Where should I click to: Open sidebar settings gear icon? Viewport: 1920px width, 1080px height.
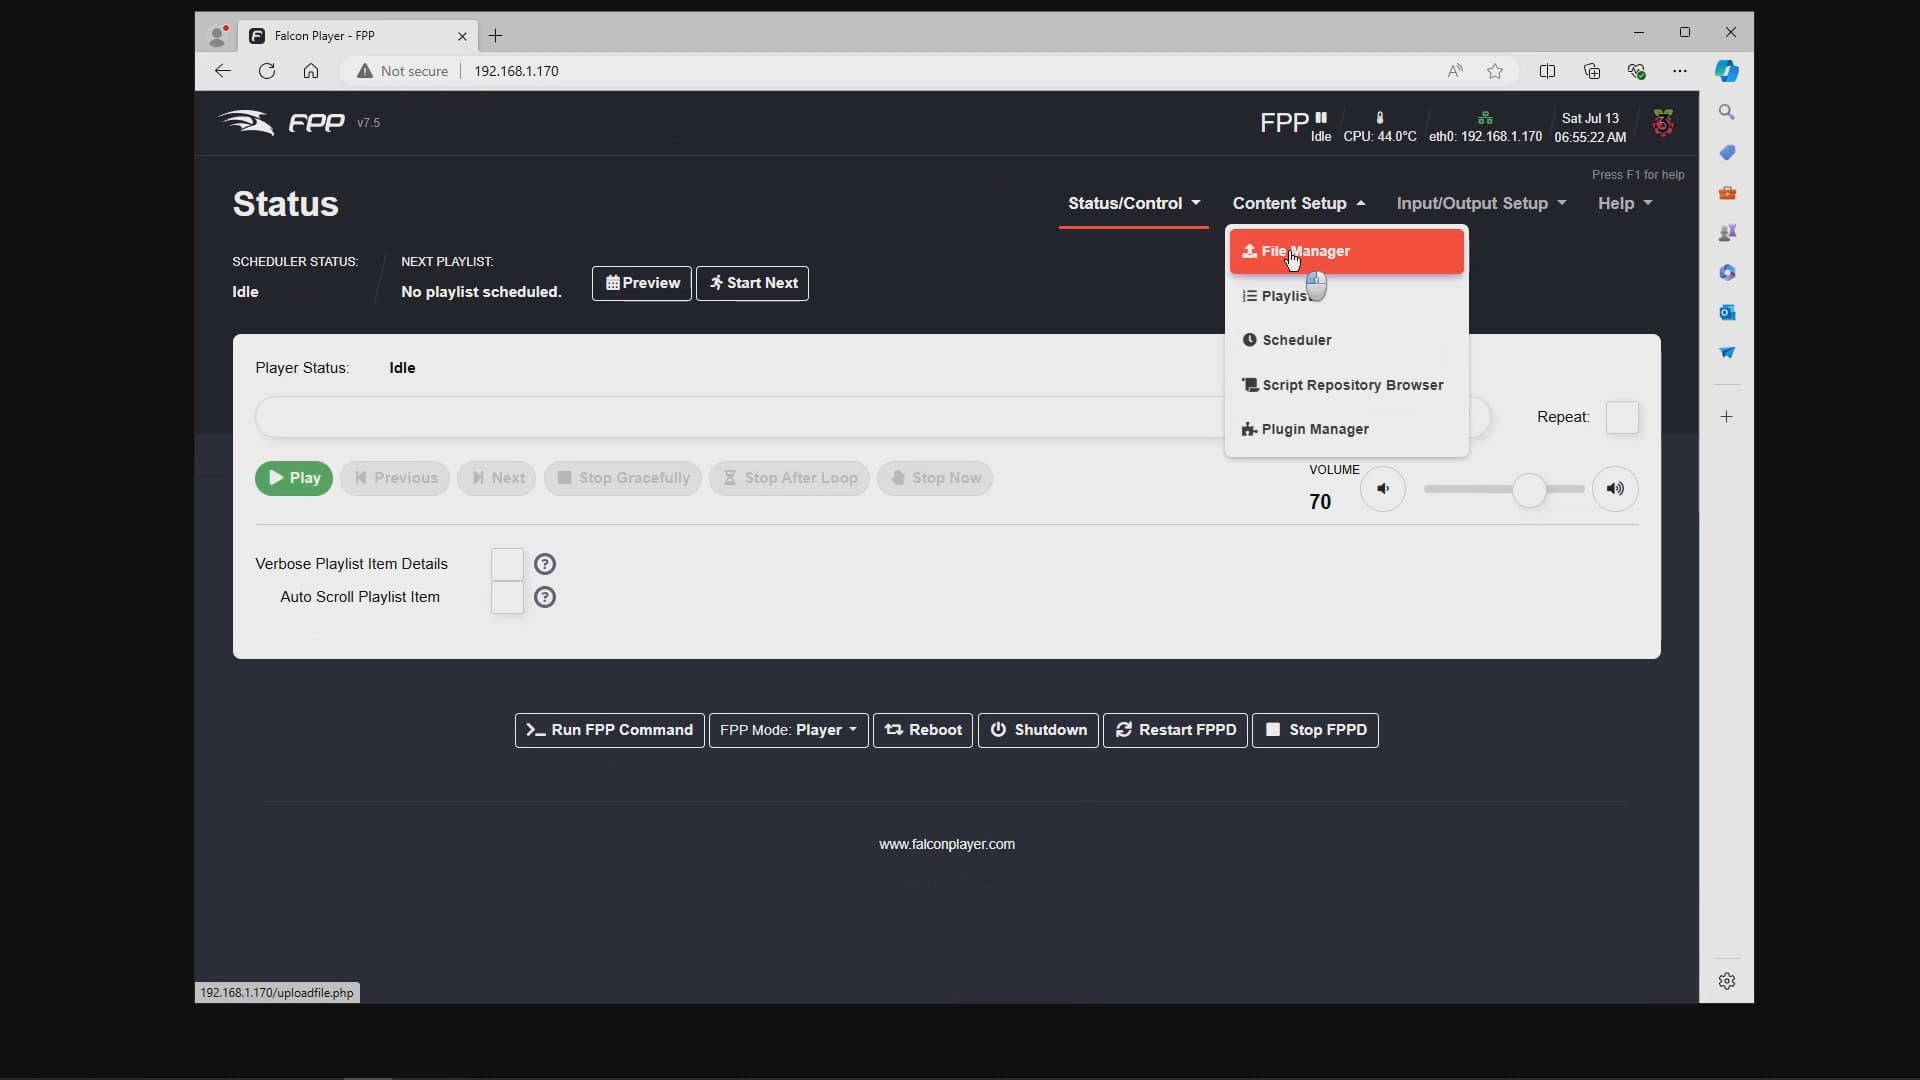(1727, 981)
